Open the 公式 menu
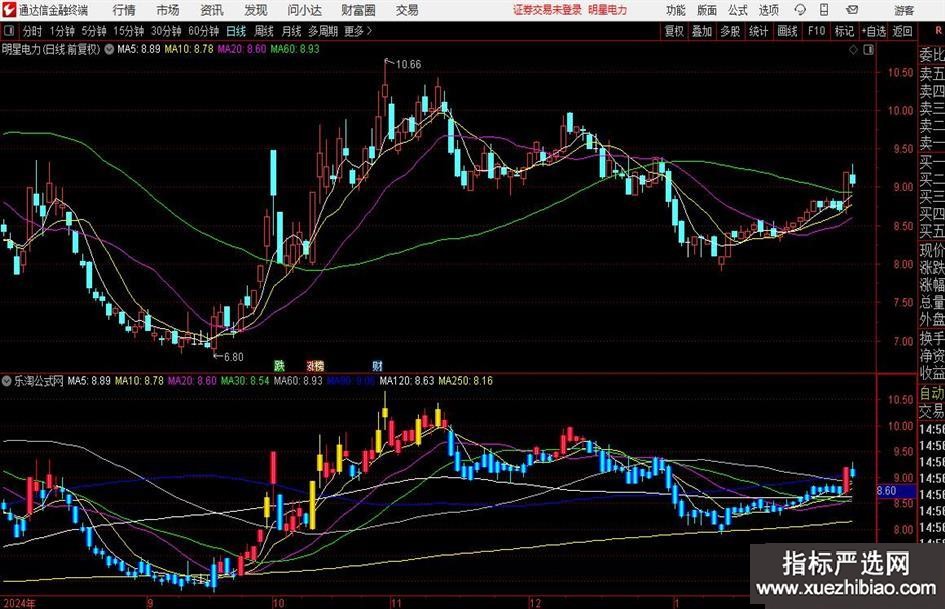The height and width of the screenshot is (609, 945). click(738, 10)
